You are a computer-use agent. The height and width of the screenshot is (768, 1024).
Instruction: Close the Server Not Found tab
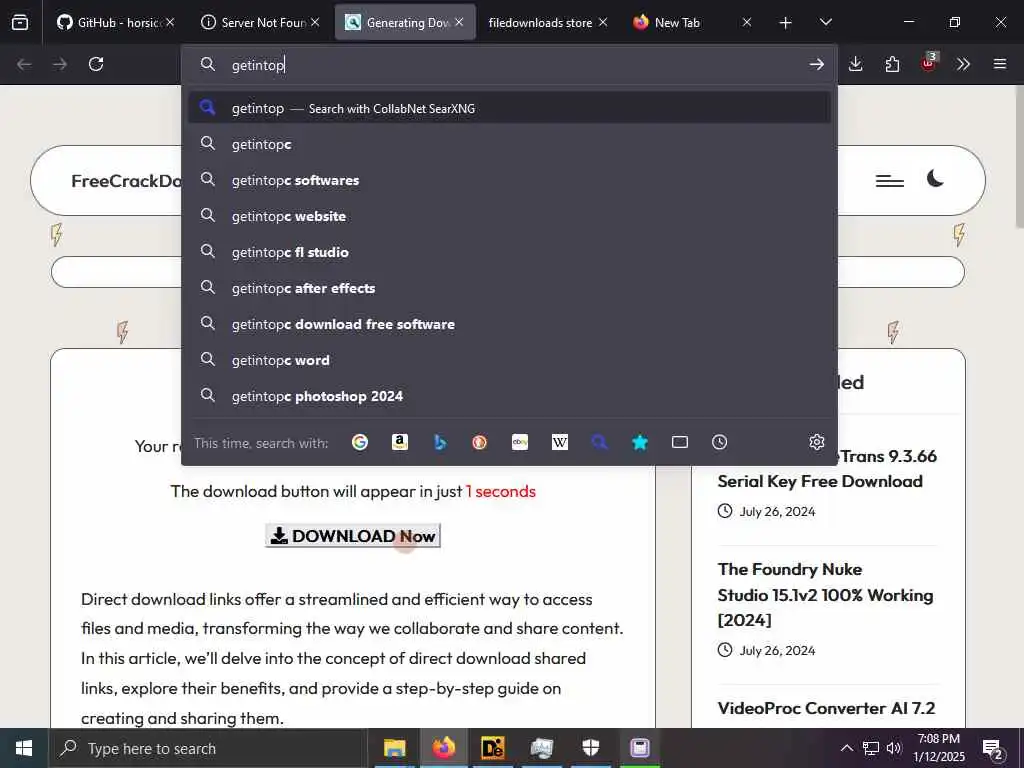click(315, 22)
